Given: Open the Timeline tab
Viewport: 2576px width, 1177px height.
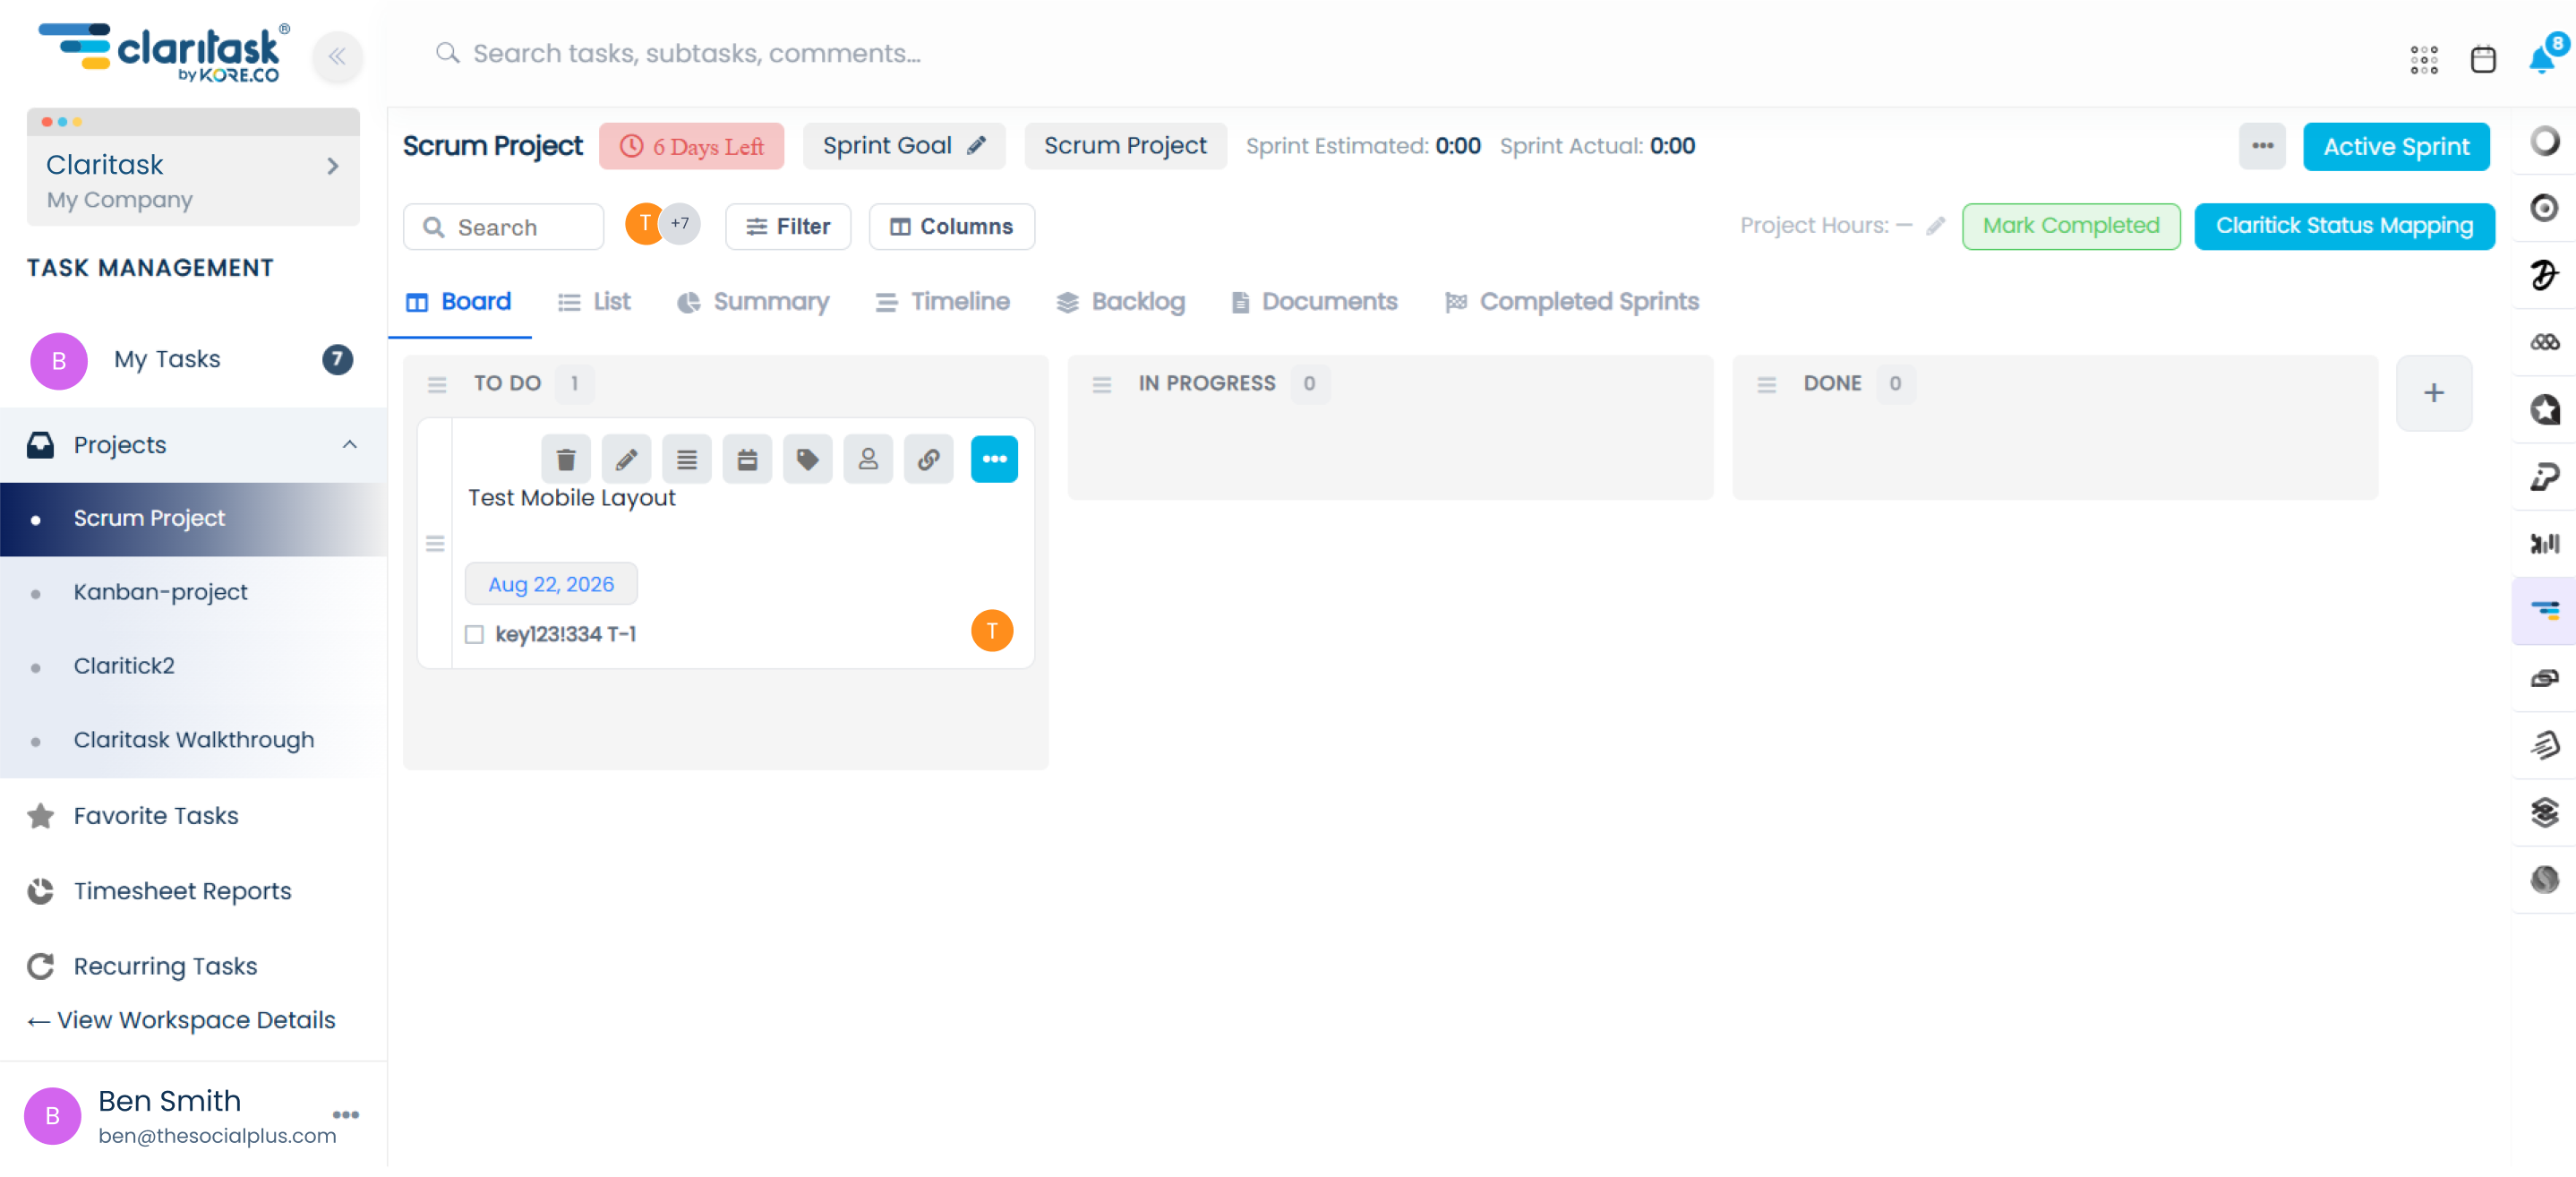Looking at the screenshot, I should pos(942,302).
